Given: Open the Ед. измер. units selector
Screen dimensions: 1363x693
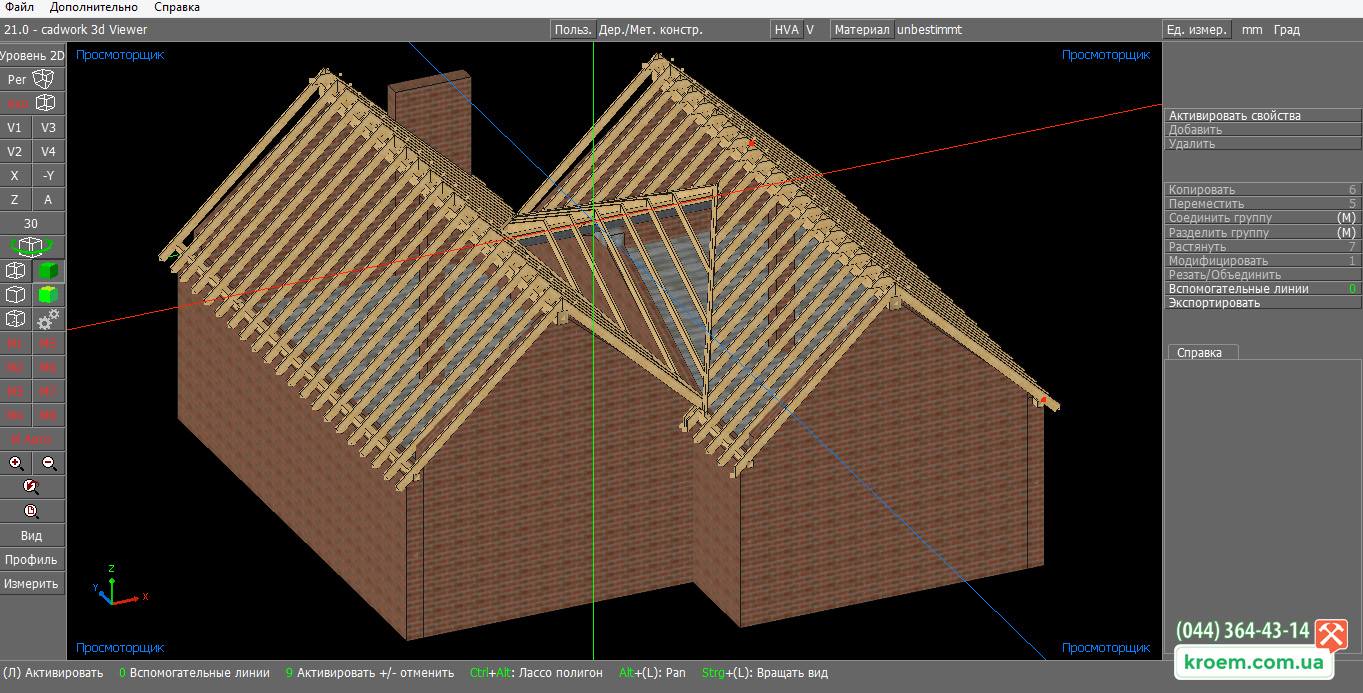Looking at the screenshot, I should coord(1196,30).
